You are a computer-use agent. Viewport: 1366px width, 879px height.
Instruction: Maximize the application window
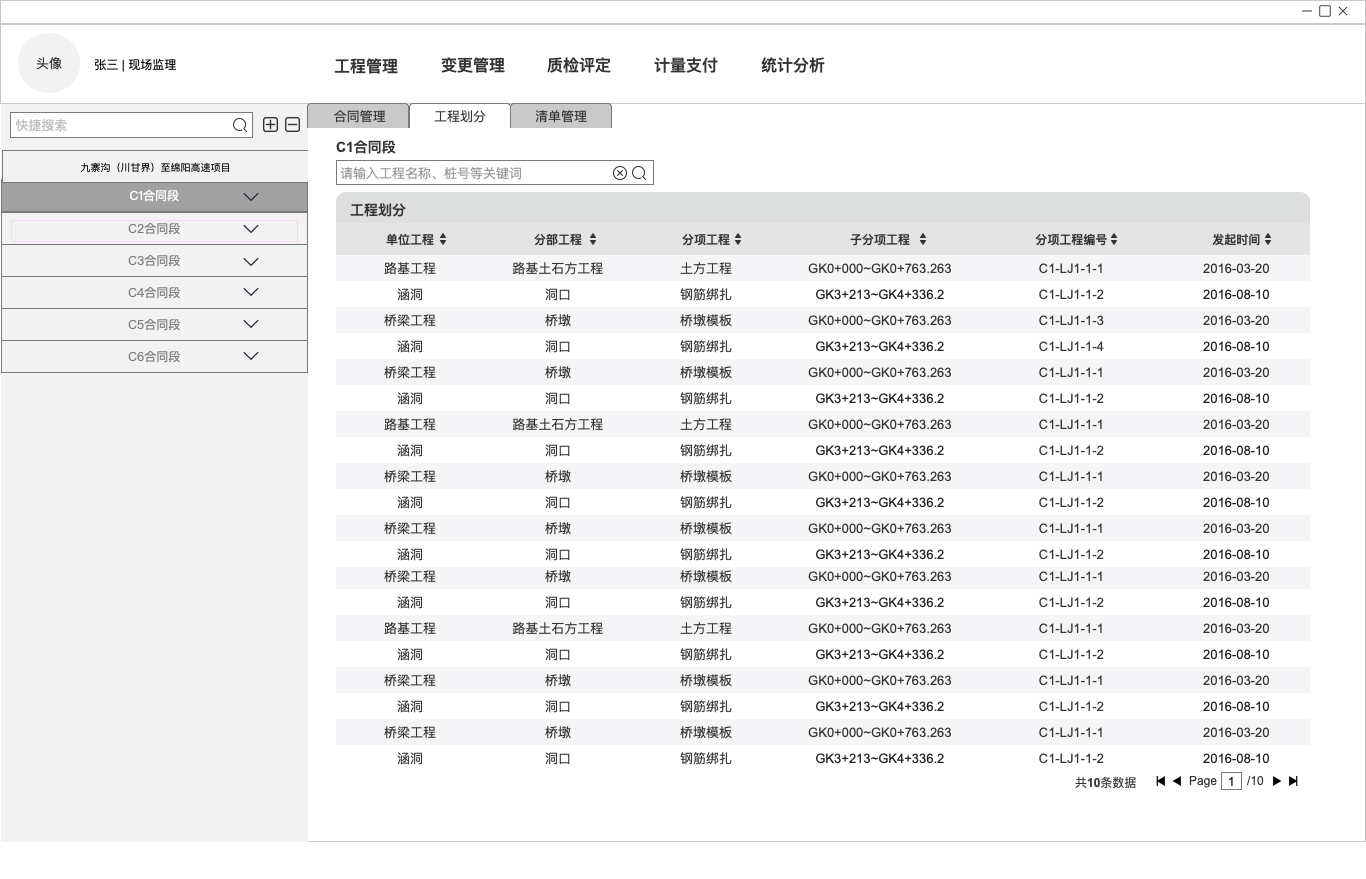[1325, 11]
